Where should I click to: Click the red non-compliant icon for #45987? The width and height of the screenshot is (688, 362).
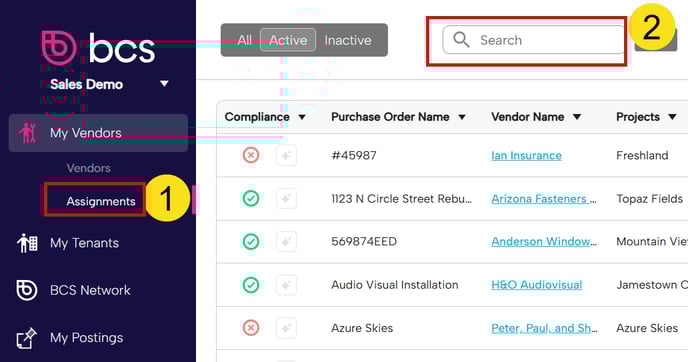click(251, 155)
